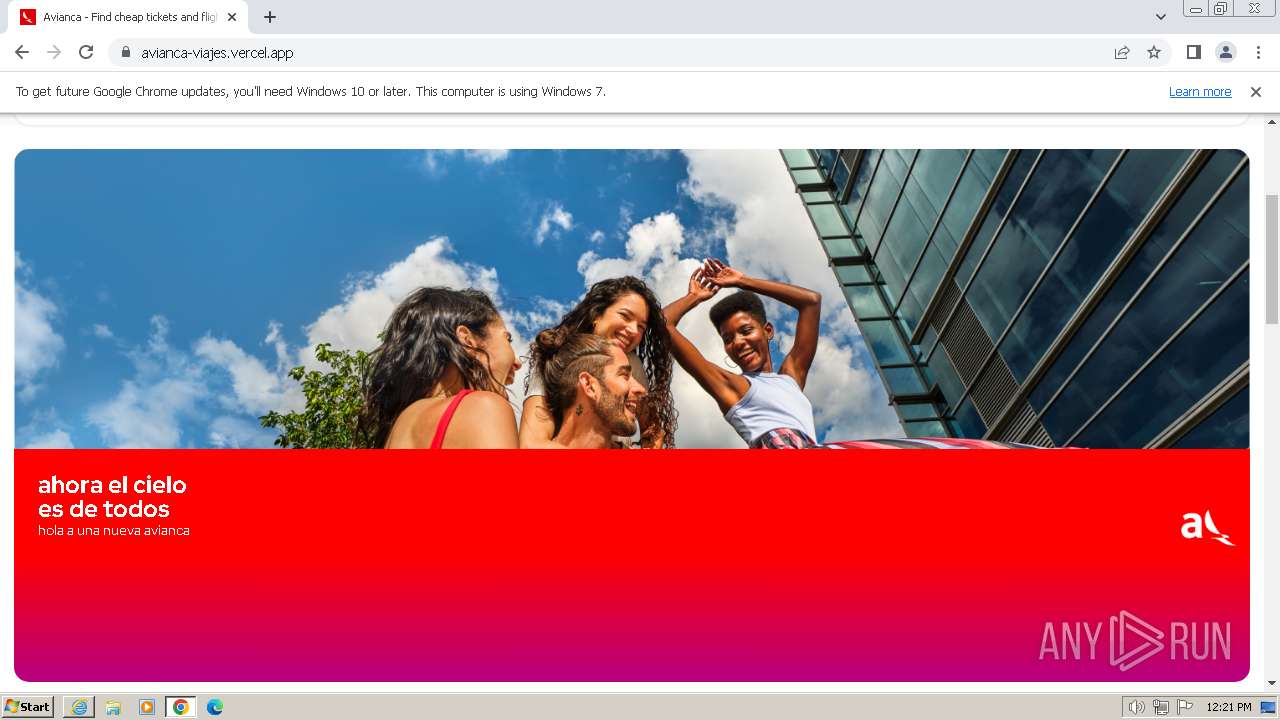This screenshot has height=720, width=1280.
Task: Click the vertical scrollbar thumb
Action: point(1272,260)
